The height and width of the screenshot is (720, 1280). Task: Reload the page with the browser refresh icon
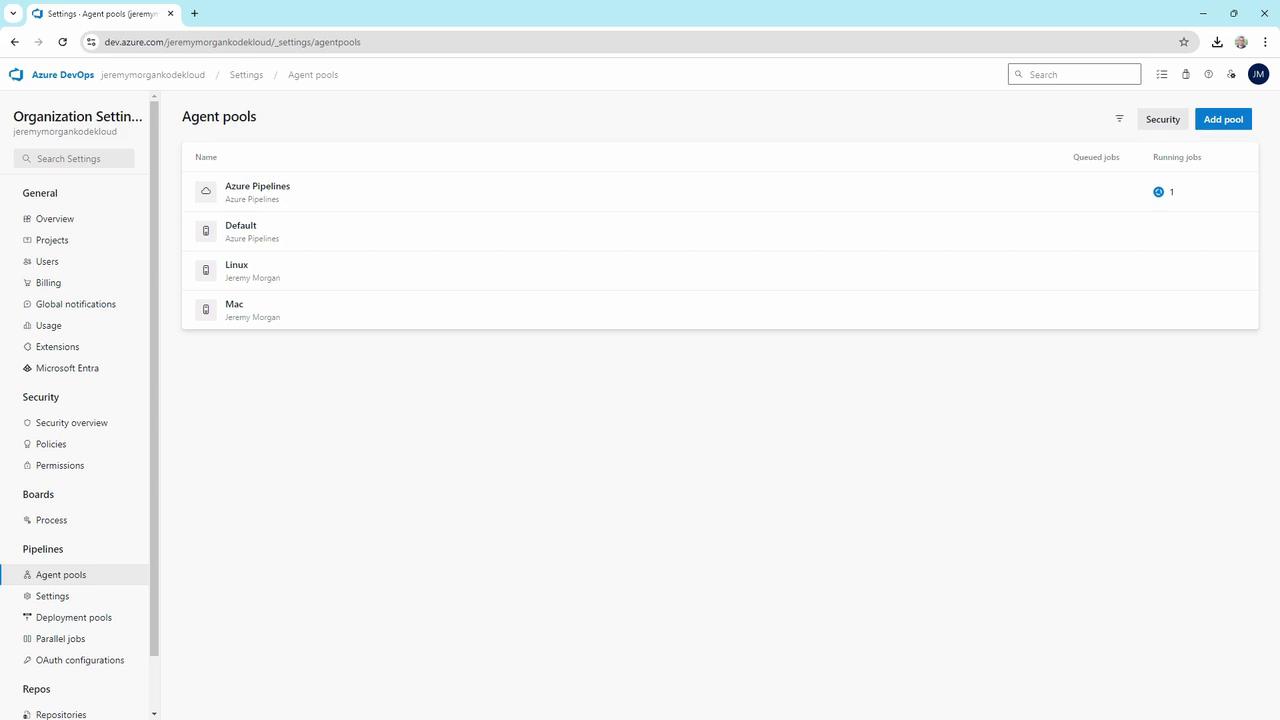coord(62,42)
